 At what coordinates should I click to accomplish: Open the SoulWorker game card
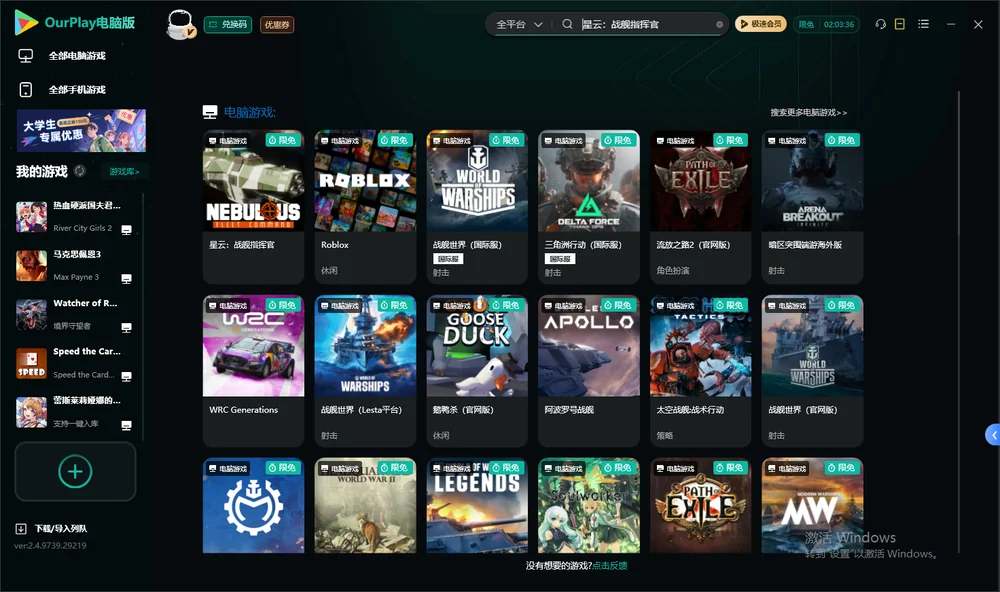[589, 506]
